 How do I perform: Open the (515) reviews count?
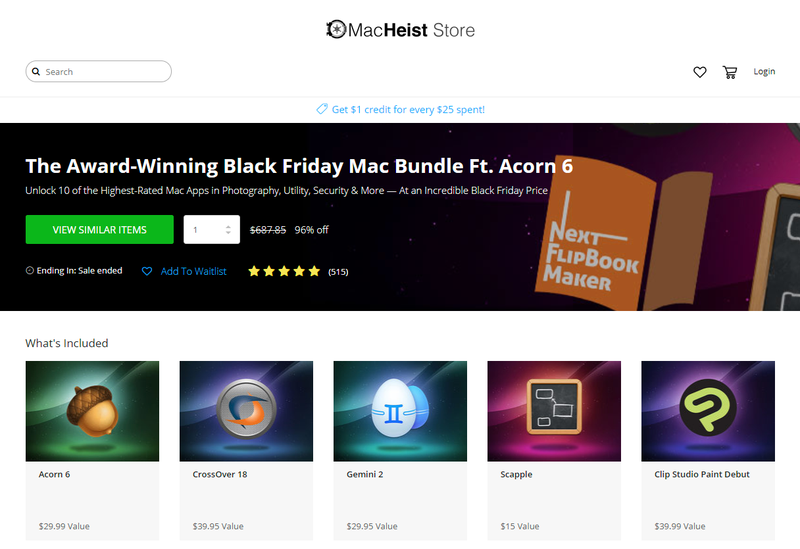(x=338, y=272)
